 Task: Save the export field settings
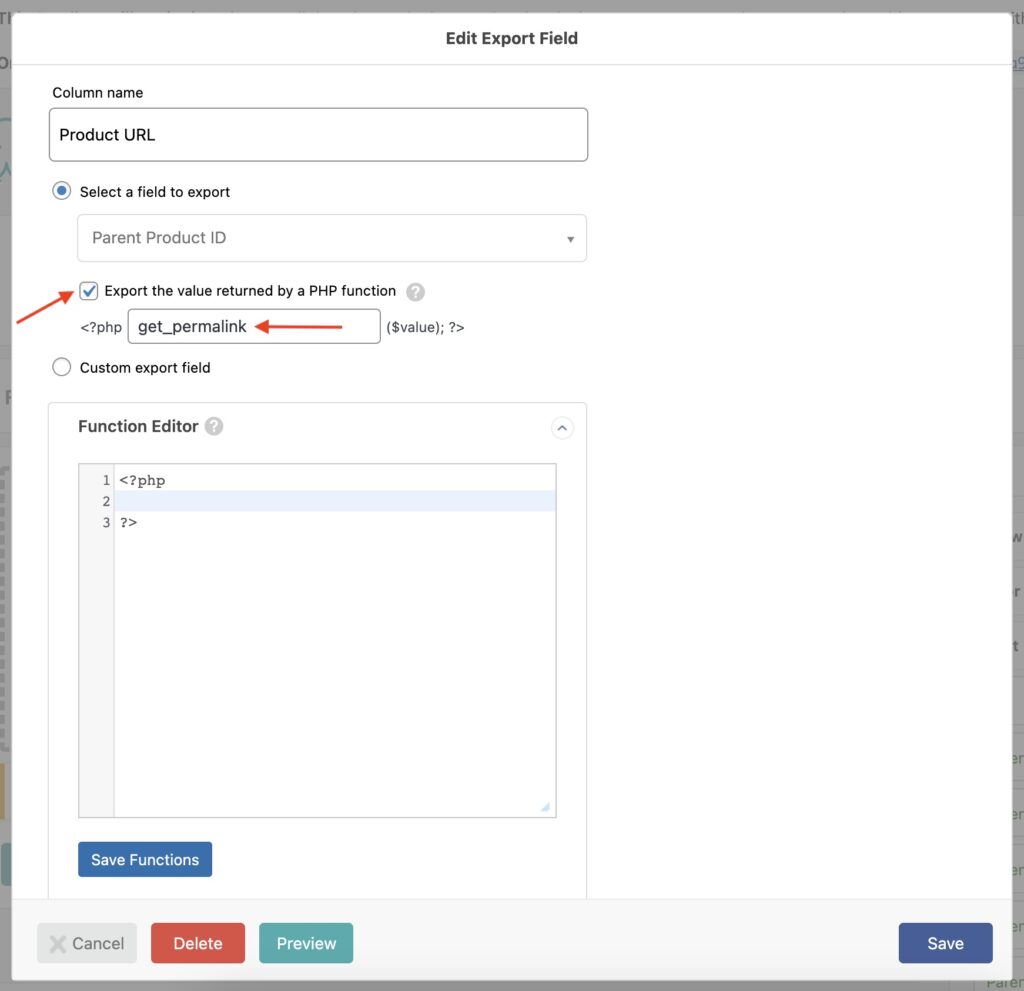pos(944,942)
